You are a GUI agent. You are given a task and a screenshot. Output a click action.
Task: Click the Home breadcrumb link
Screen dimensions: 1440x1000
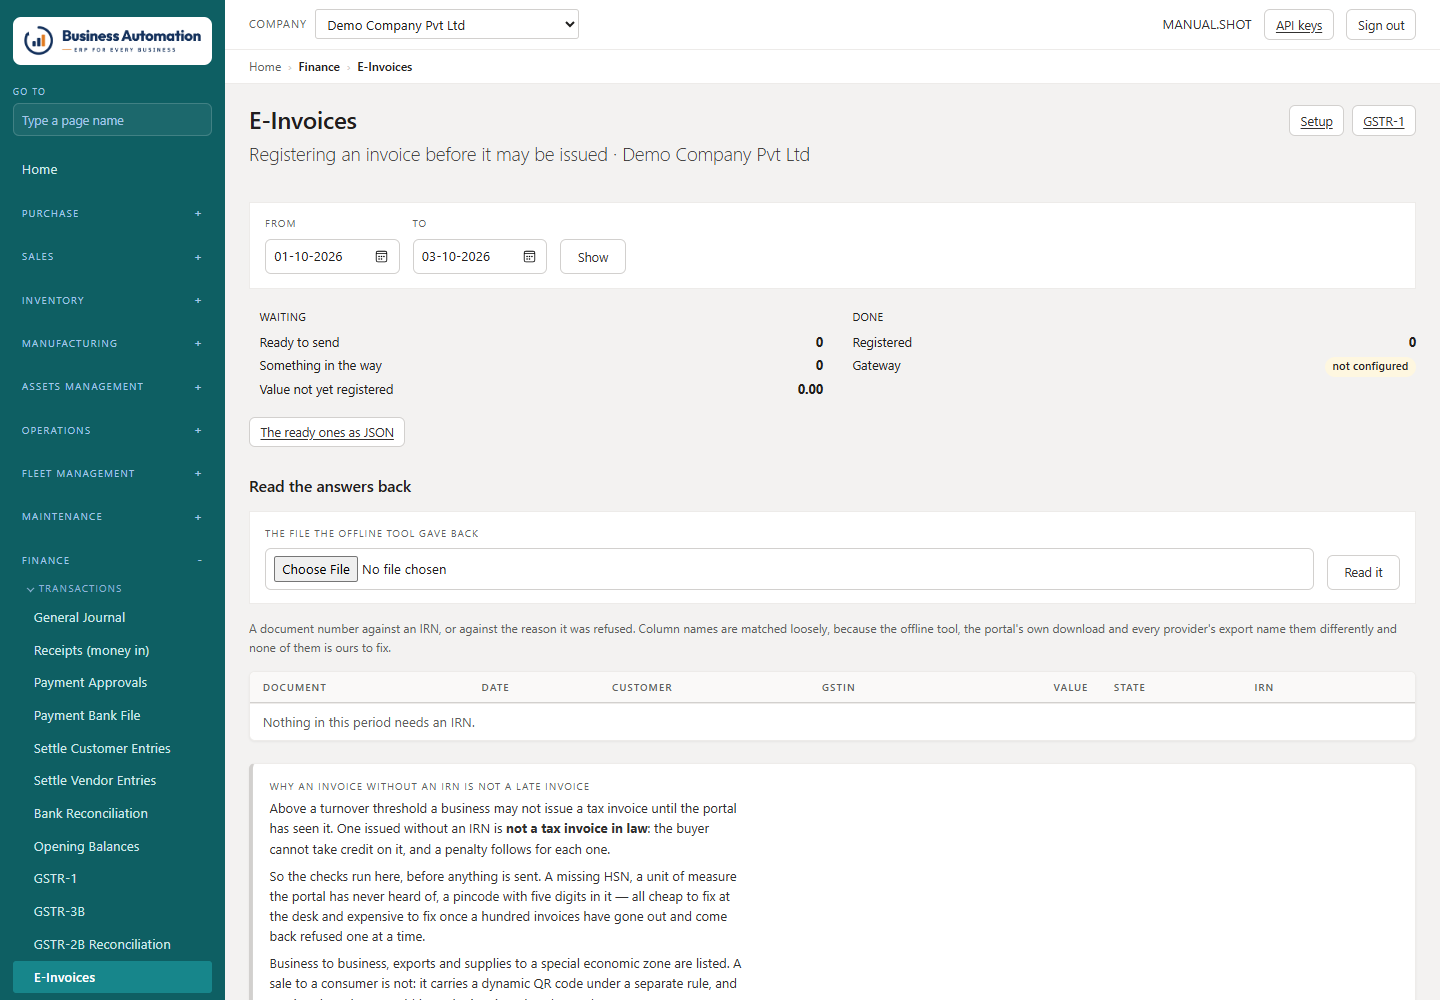click(265, 67)
